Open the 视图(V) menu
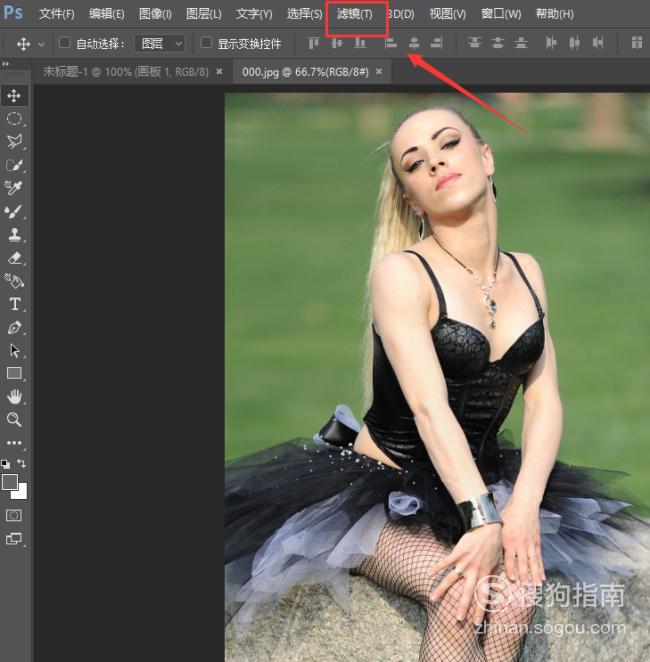This screenshot has width=650, height=662. [x=447, y=14]
